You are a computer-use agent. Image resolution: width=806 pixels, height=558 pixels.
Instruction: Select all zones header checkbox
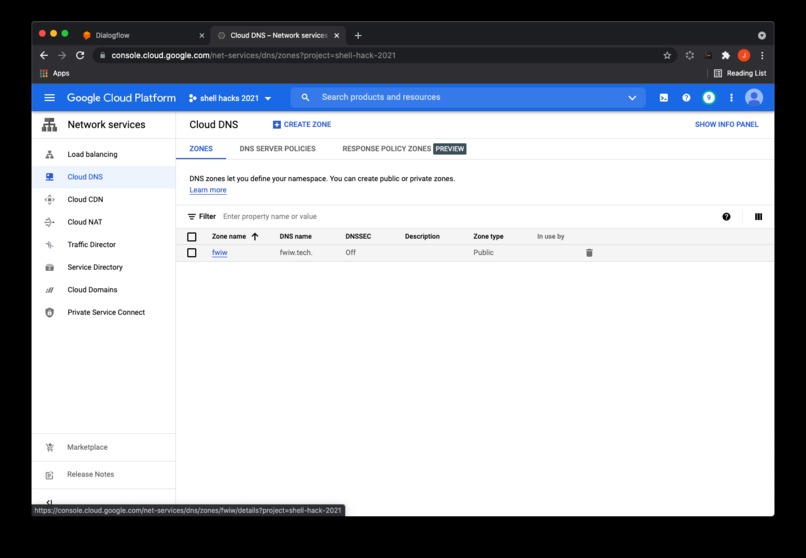click(x=192, y=237)
